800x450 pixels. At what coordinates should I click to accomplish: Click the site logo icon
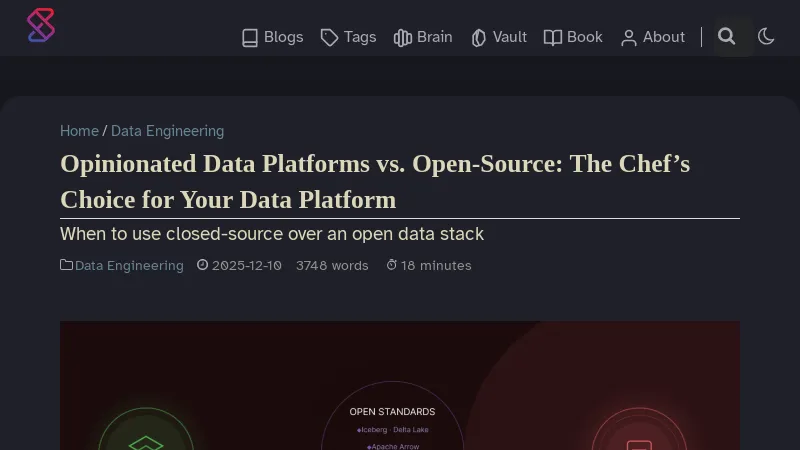click(x=41, y=26)
